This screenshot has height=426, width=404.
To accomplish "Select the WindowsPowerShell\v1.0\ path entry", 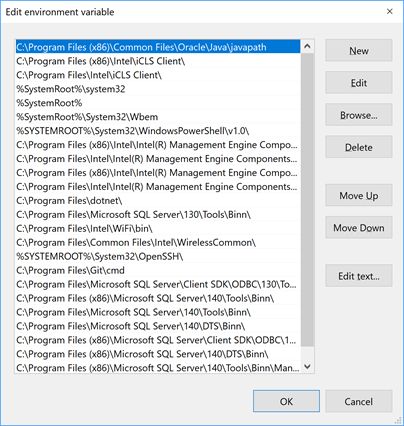I will pyautogui.click(x=158, y=131).
